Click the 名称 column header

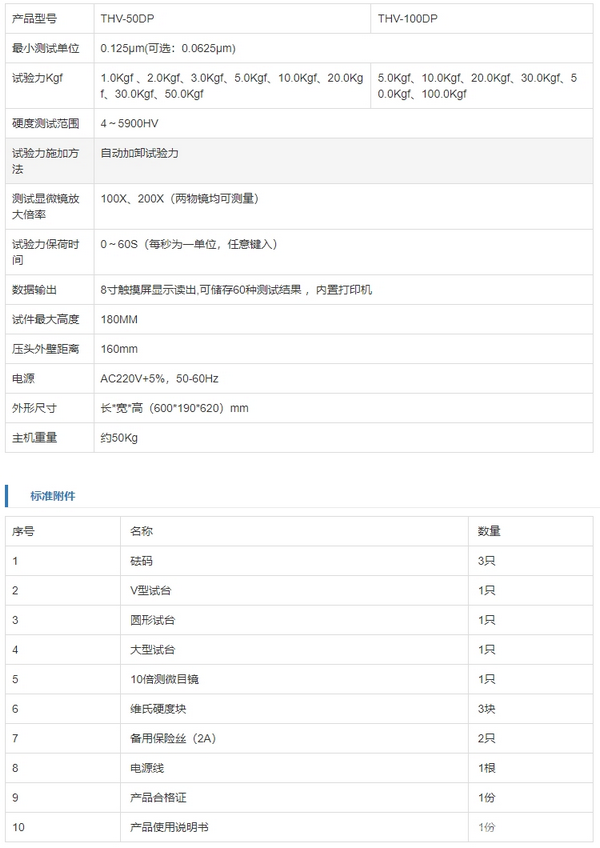[141, 531]
